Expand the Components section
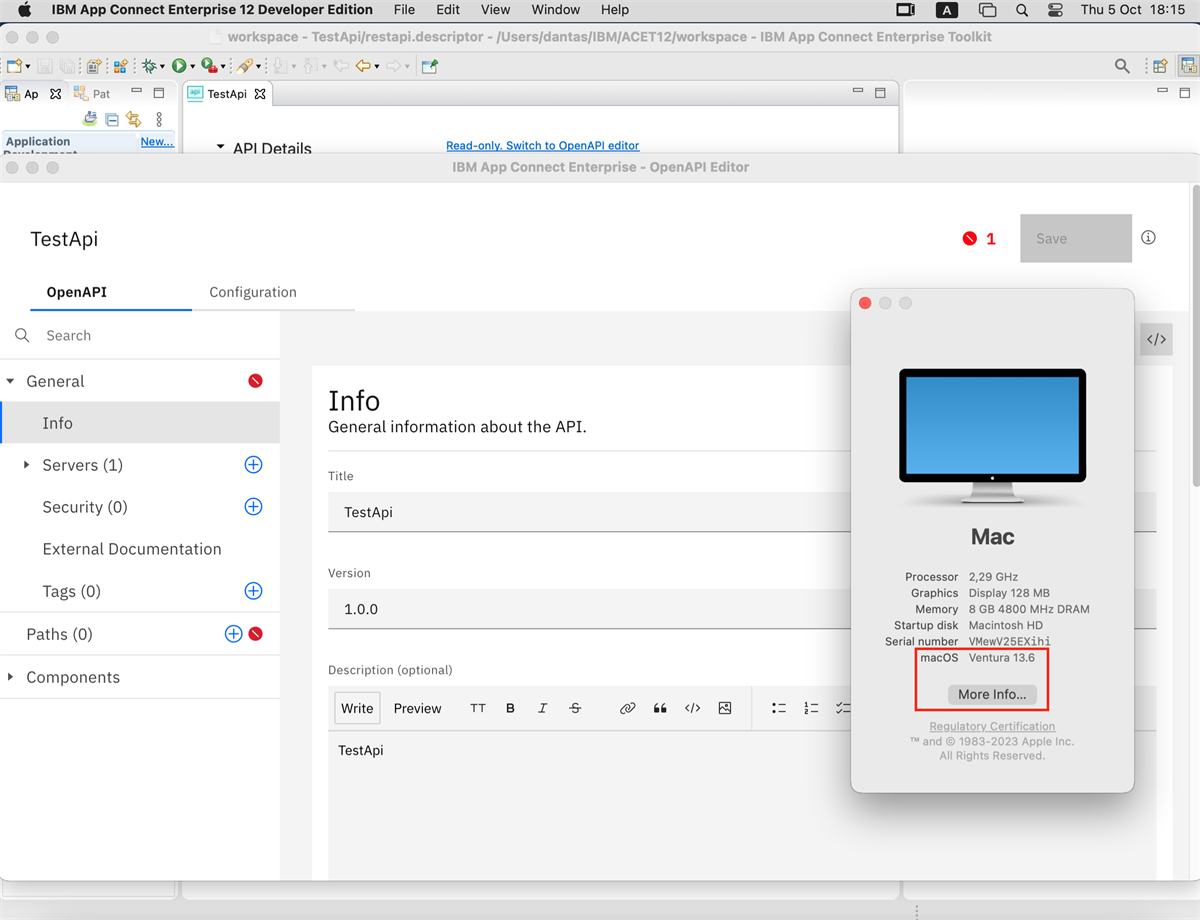The height and width of the screenshot is (920, 1200). (11, 677)
